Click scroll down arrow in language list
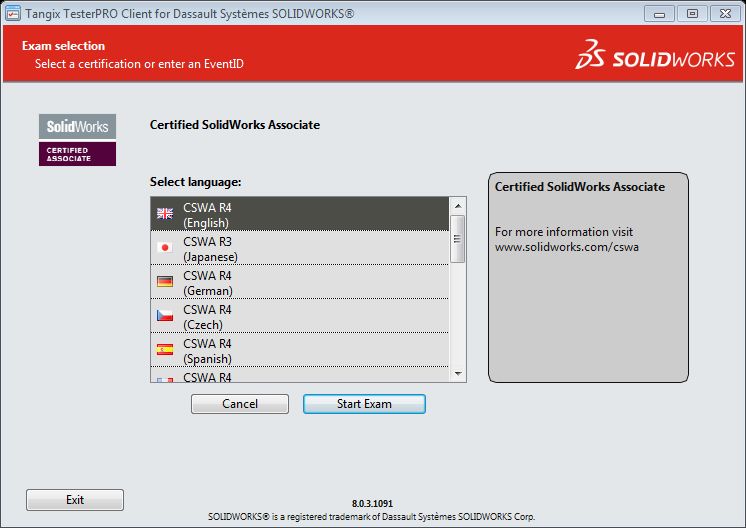 coord(458,373)
